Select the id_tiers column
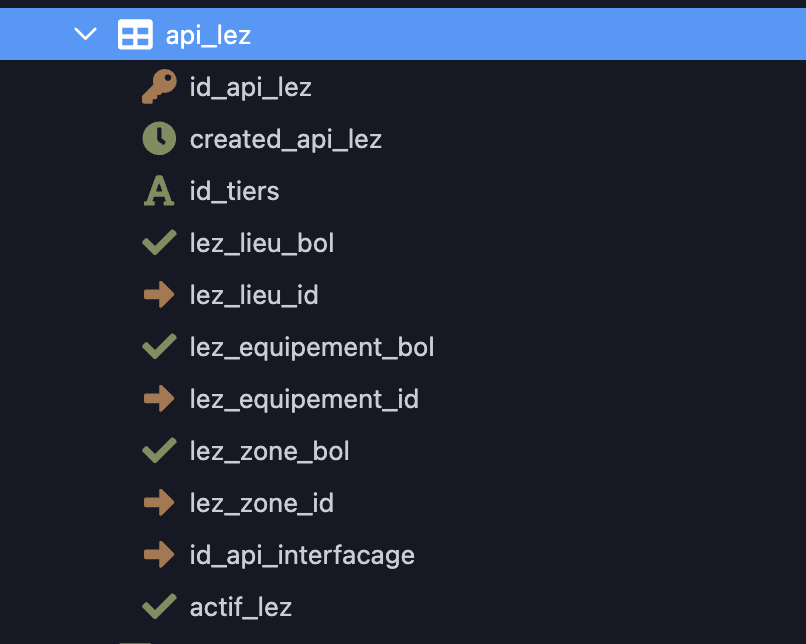The height and width of the screenshot is (644, 806). (234, 191)
